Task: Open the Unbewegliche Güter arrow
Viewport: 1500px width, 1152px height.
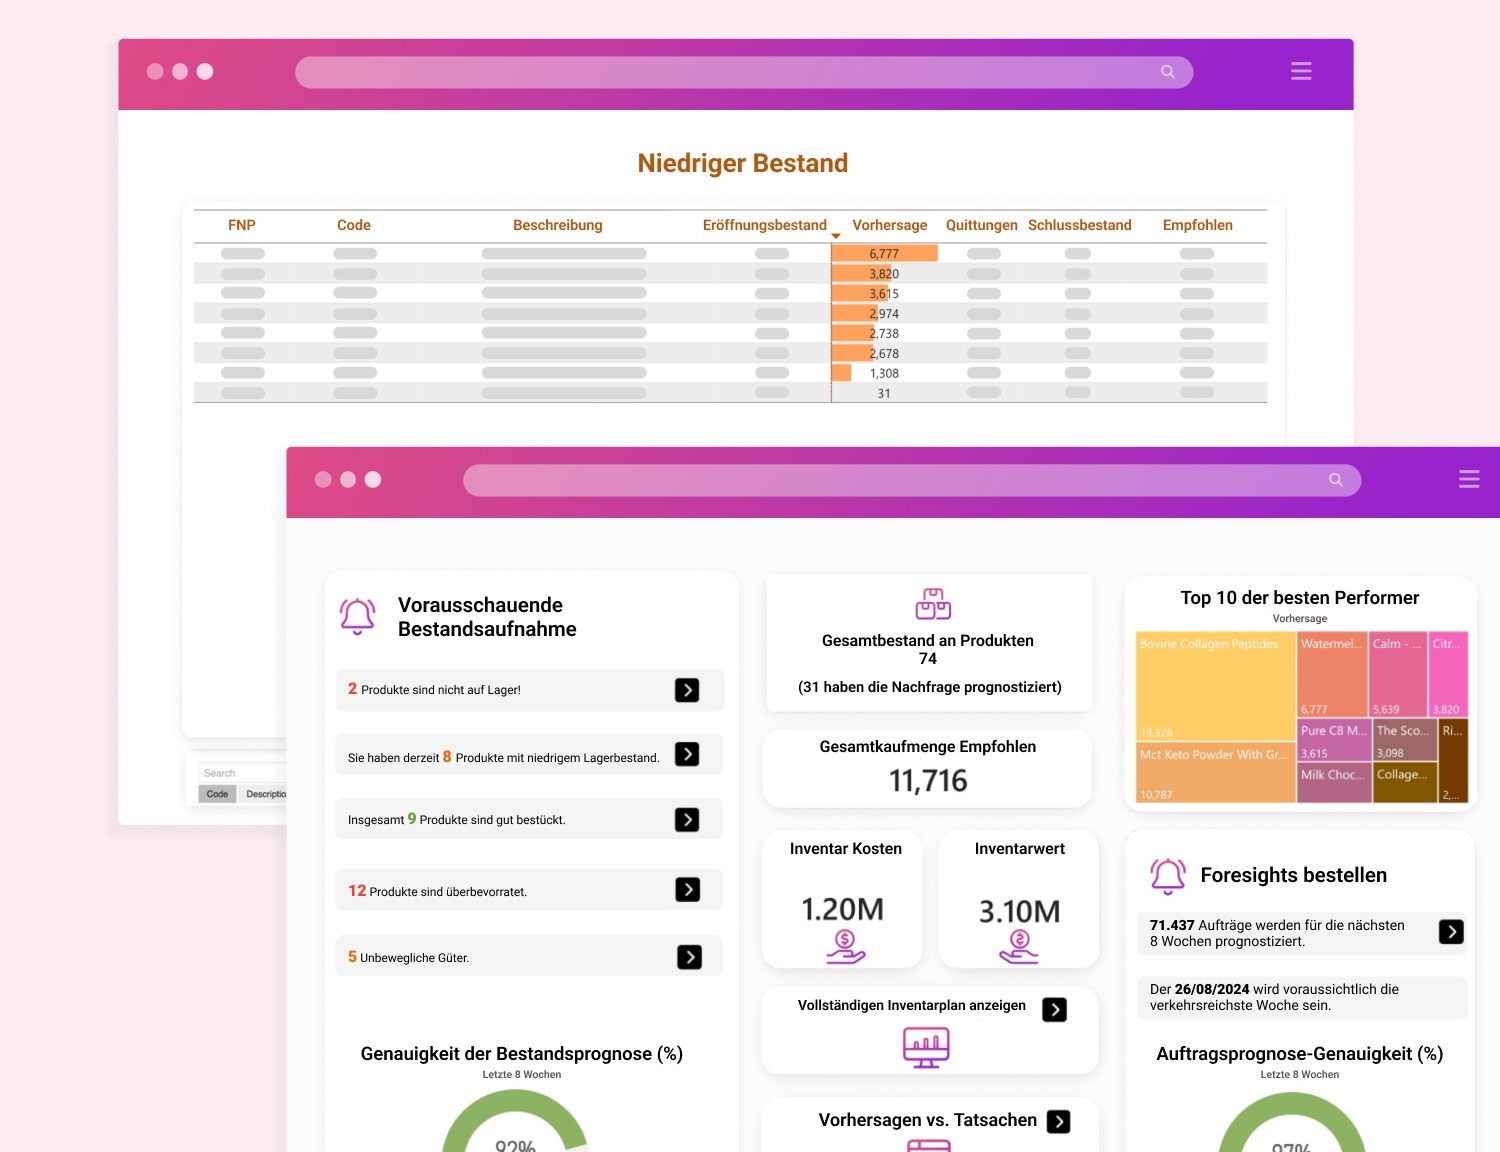Action: [689, 957]
